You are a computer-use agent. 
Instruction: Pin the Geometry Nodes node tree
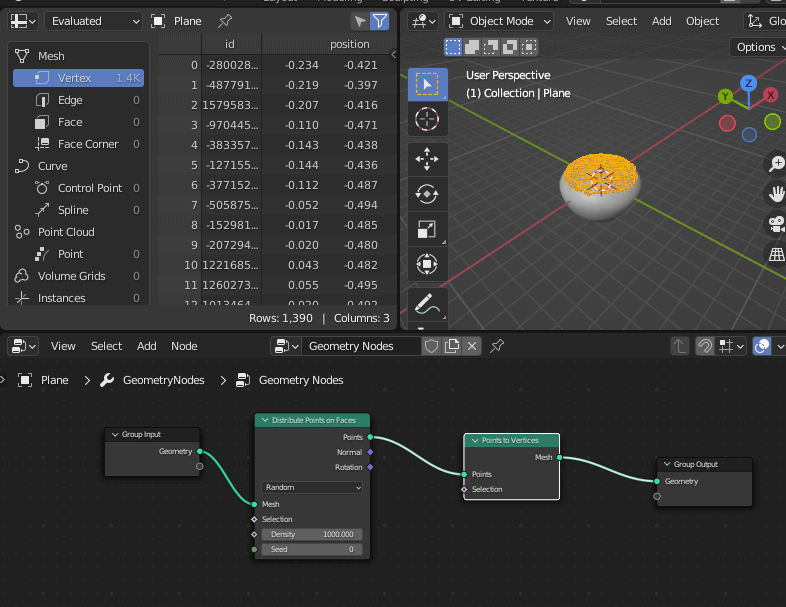click(497, 346)
